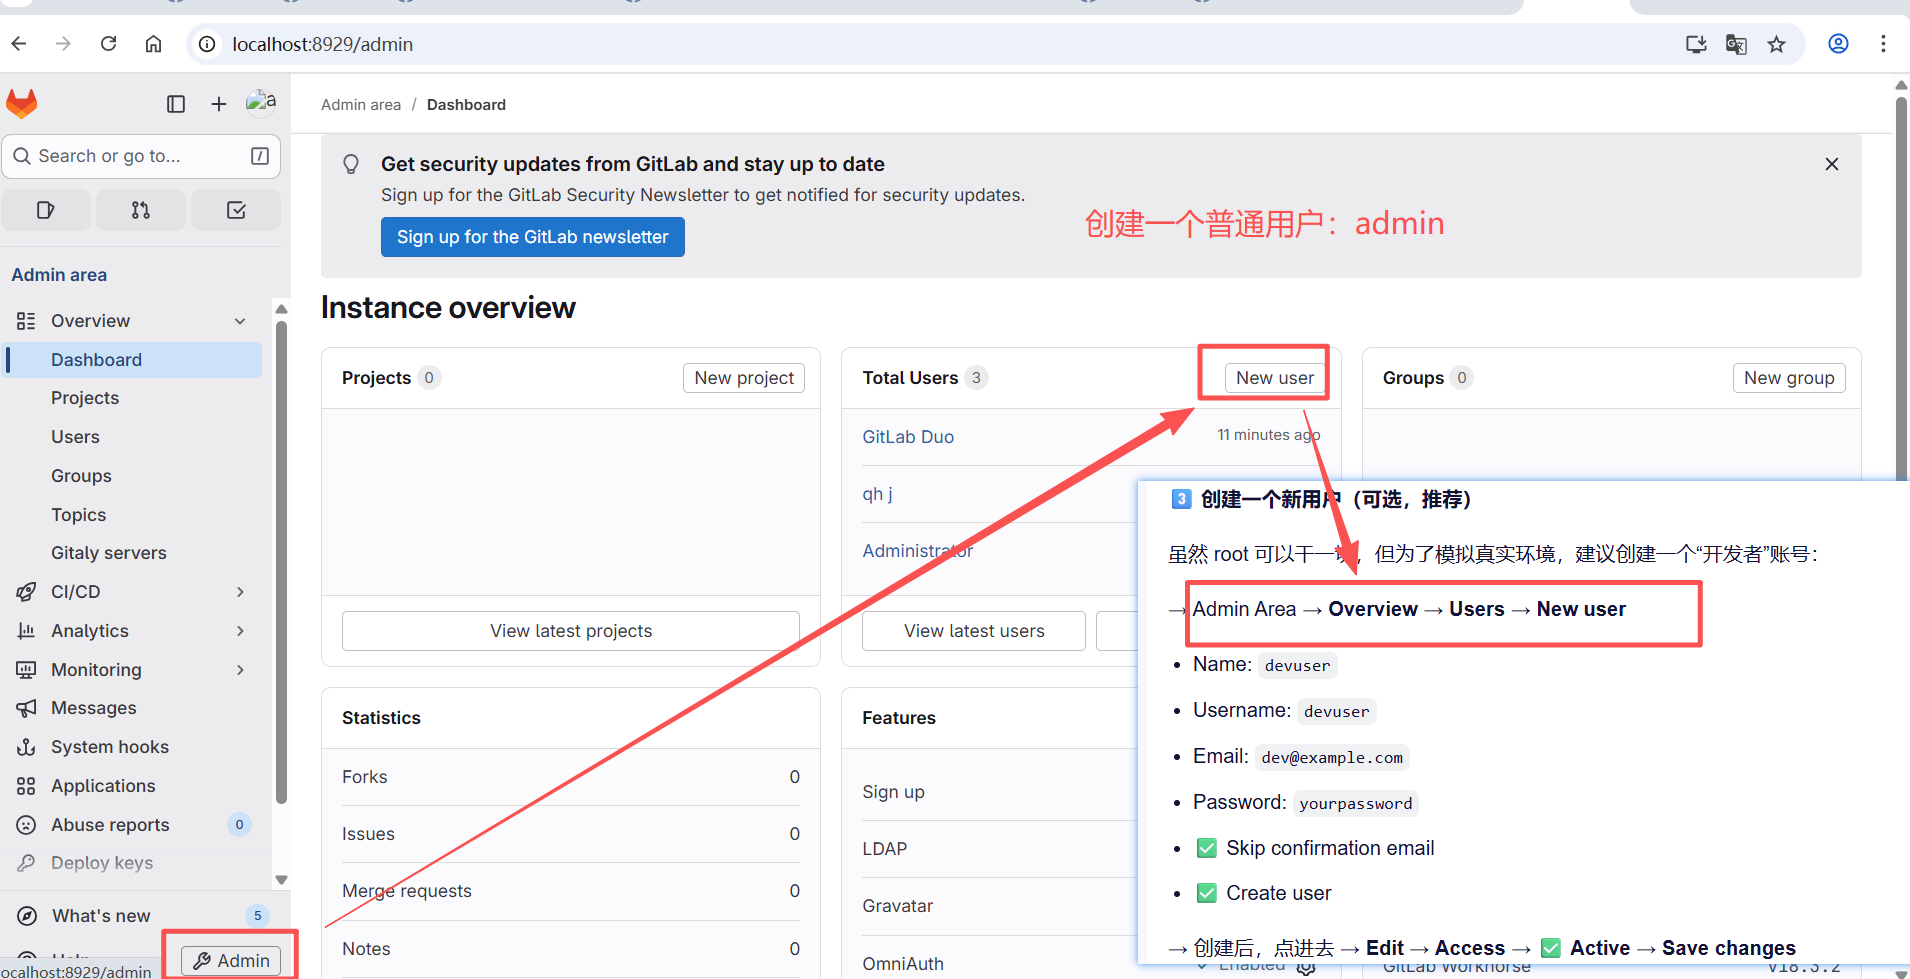Select Dashboard in the sidebar
Viewport: 1910px width, 979px height.
click(x=133, y=360)
